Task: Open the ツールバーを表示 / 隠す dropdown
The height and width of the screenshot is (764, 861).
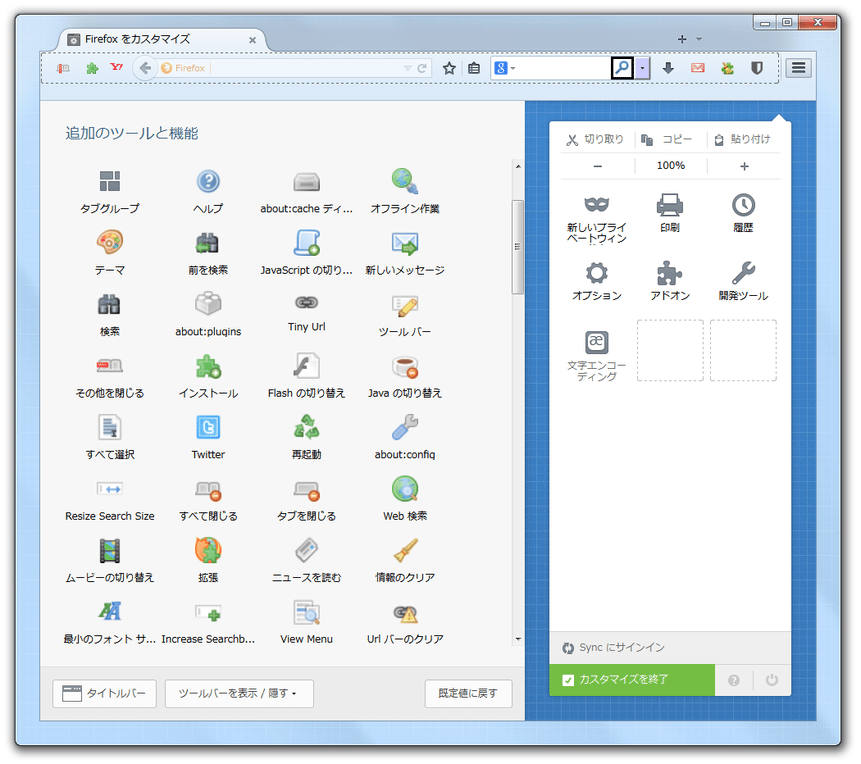Action: [239, 693]
